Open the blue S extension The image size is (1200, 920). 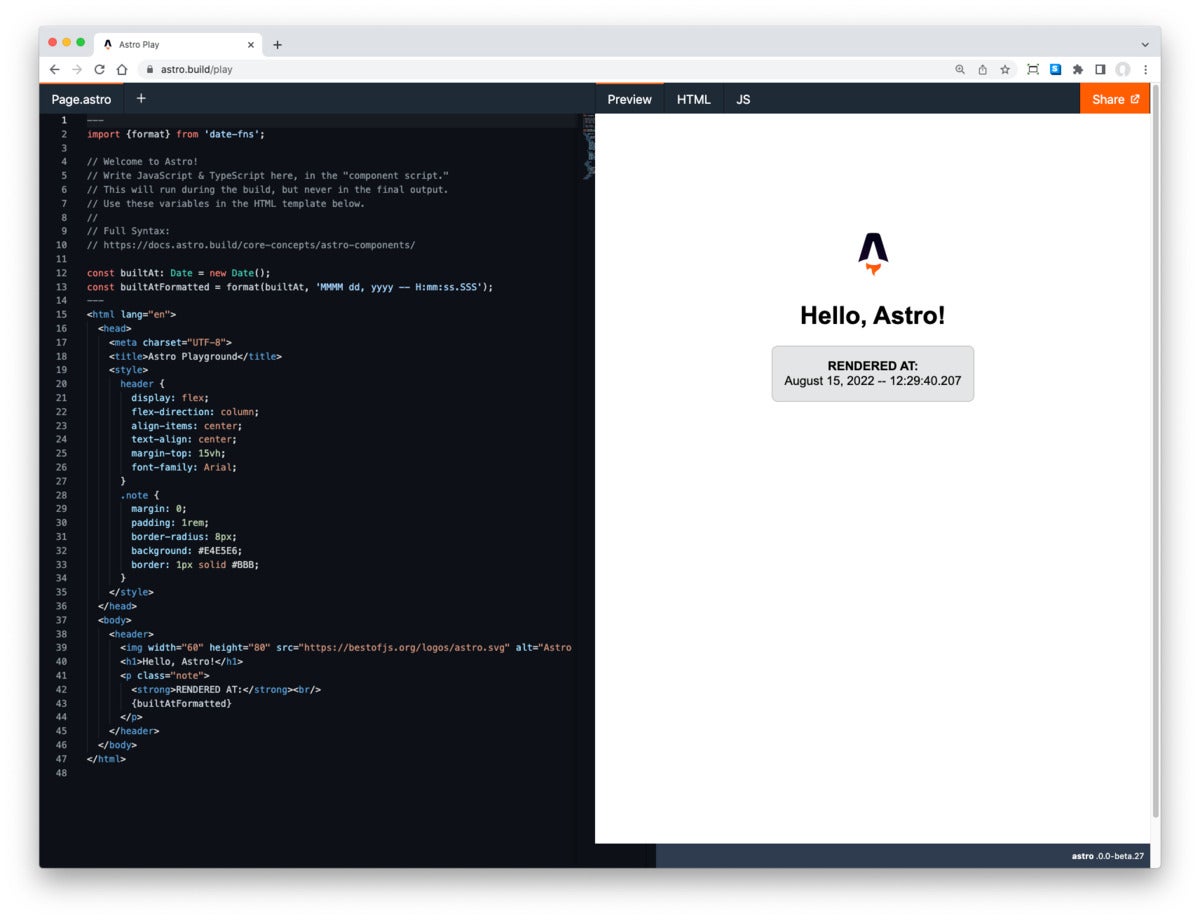(1055, 70)
